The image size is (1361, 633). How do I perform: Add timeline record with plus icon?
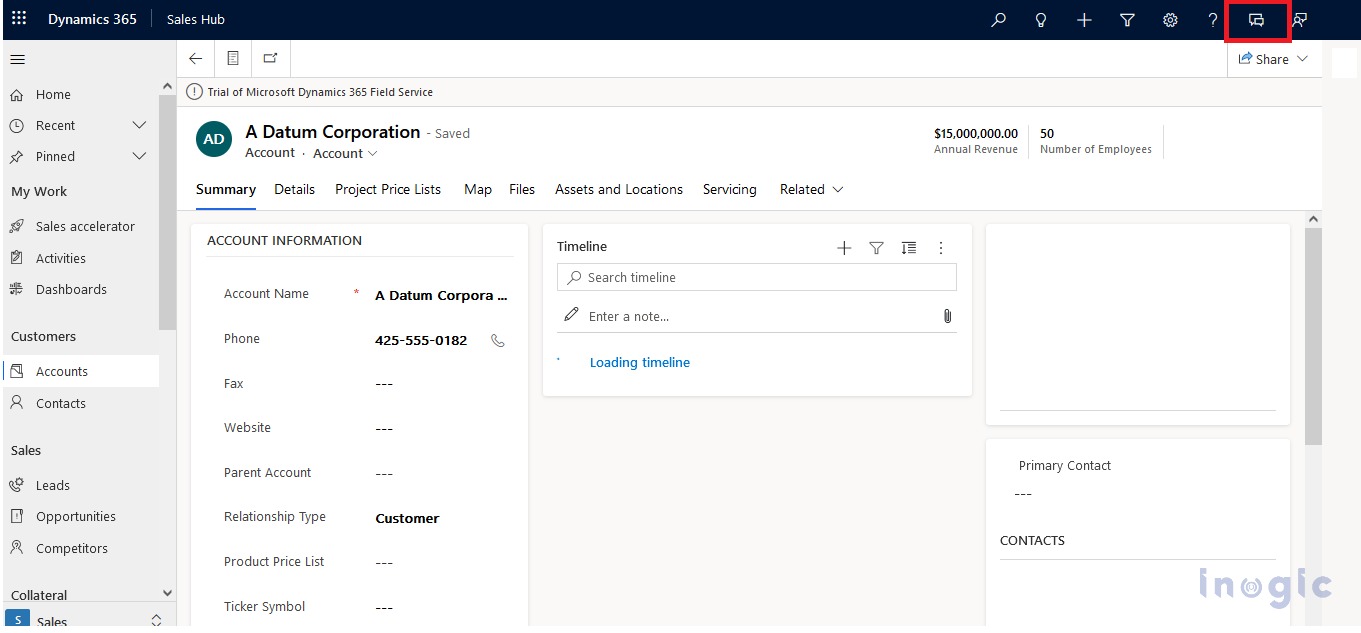[844, 248]
